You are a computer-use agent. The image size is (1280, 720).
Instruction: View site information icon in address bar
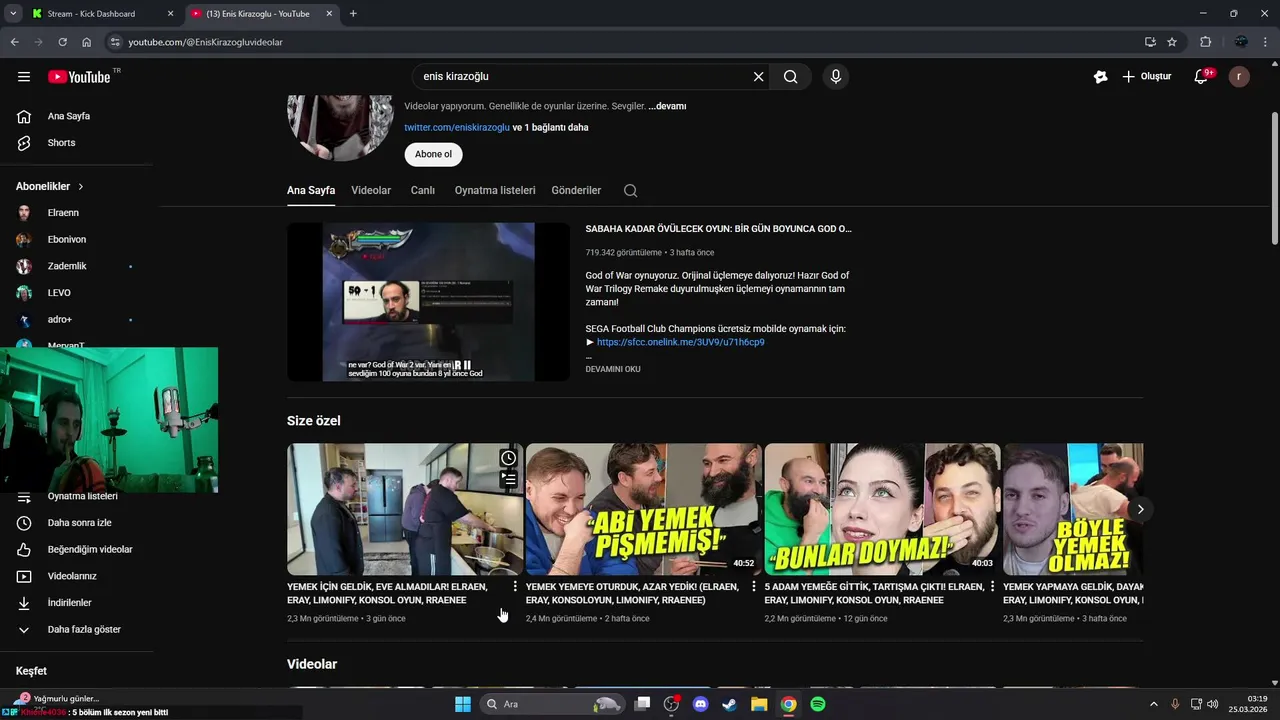(115, 42)
